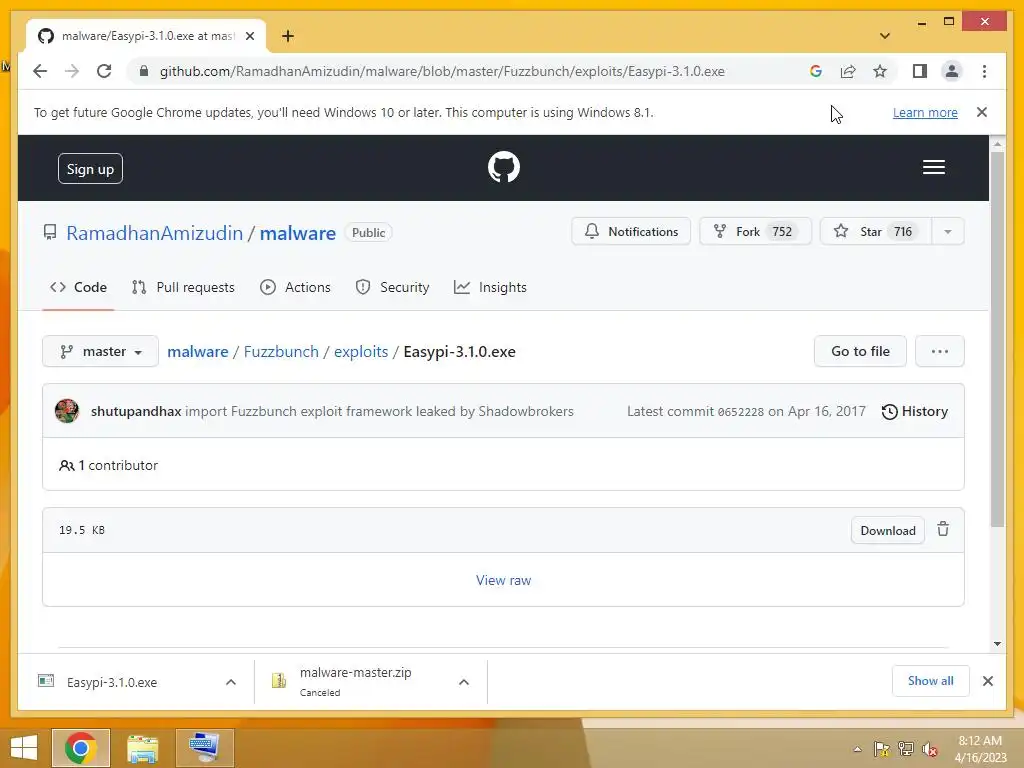Click the Google search icon in address bar
This screenshot has height=768, width=1024.
(x=816, y=71)
